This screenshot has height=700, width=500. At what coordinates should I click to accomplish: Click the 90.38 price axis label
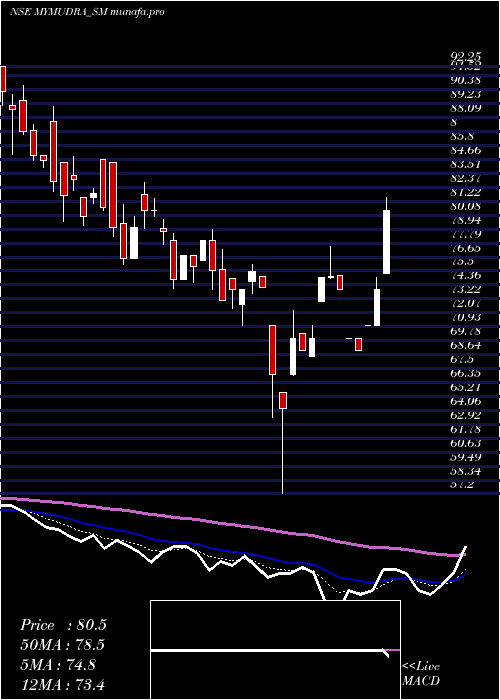465,80
